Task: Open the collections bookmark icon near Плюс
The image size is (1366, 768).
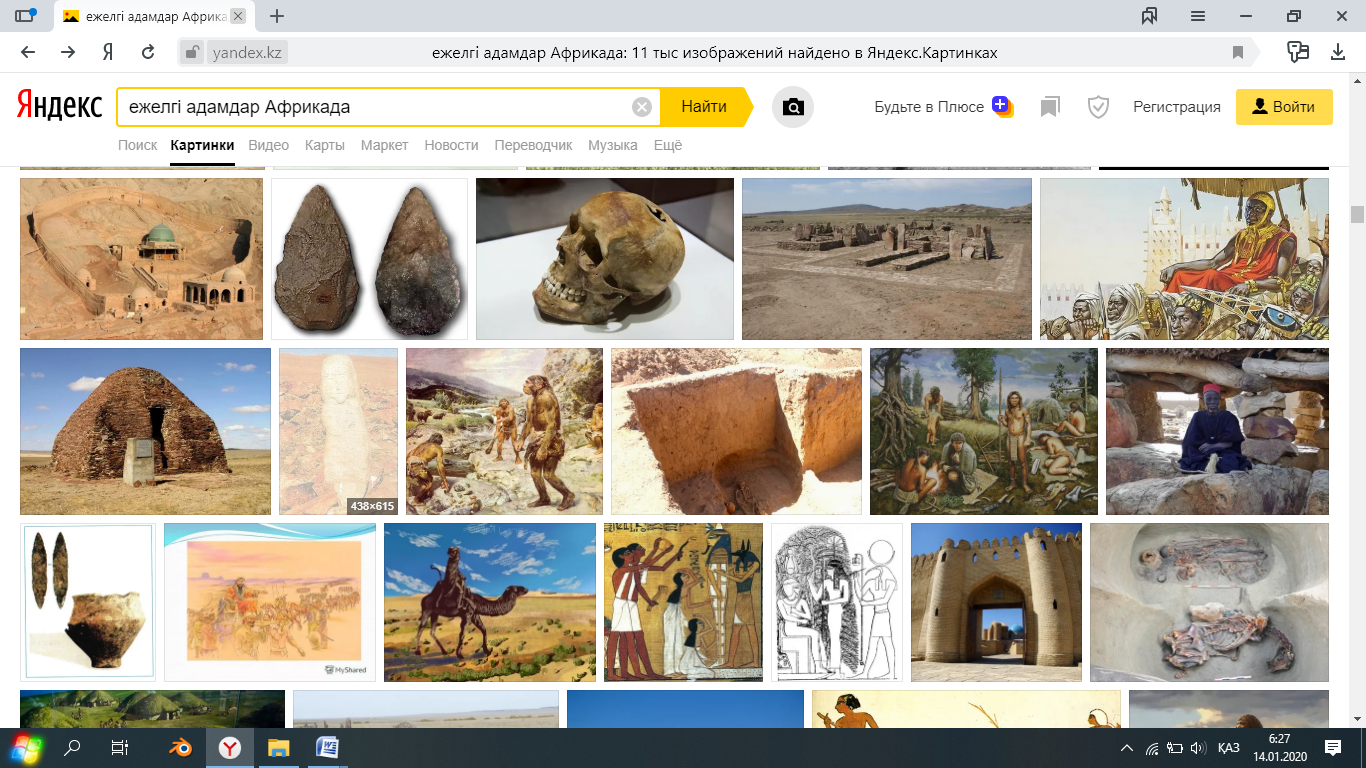Action: click(x=1049, y=107)
